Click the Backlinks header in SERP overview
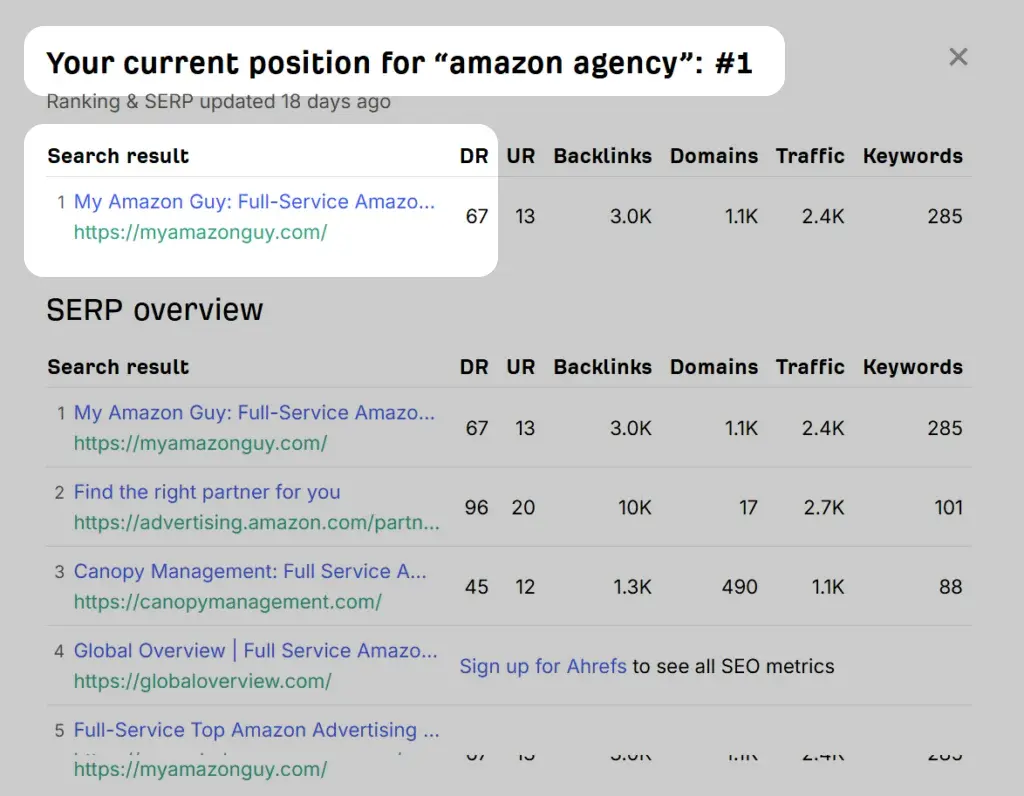The width and height of the screenshot is (1024, 796). (x=602, y=367)
